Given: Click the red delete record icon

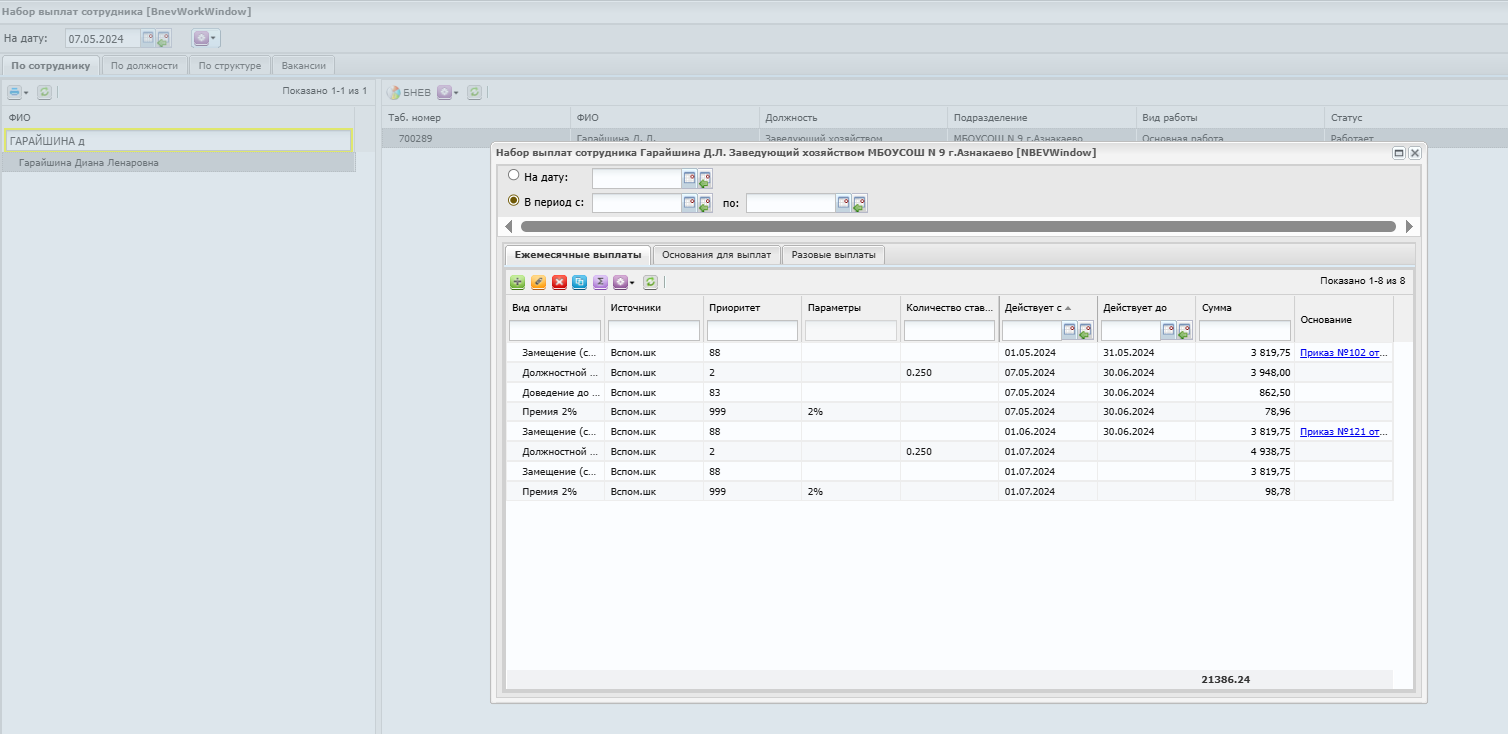Looking at the screenshot, I should (559, 283).
